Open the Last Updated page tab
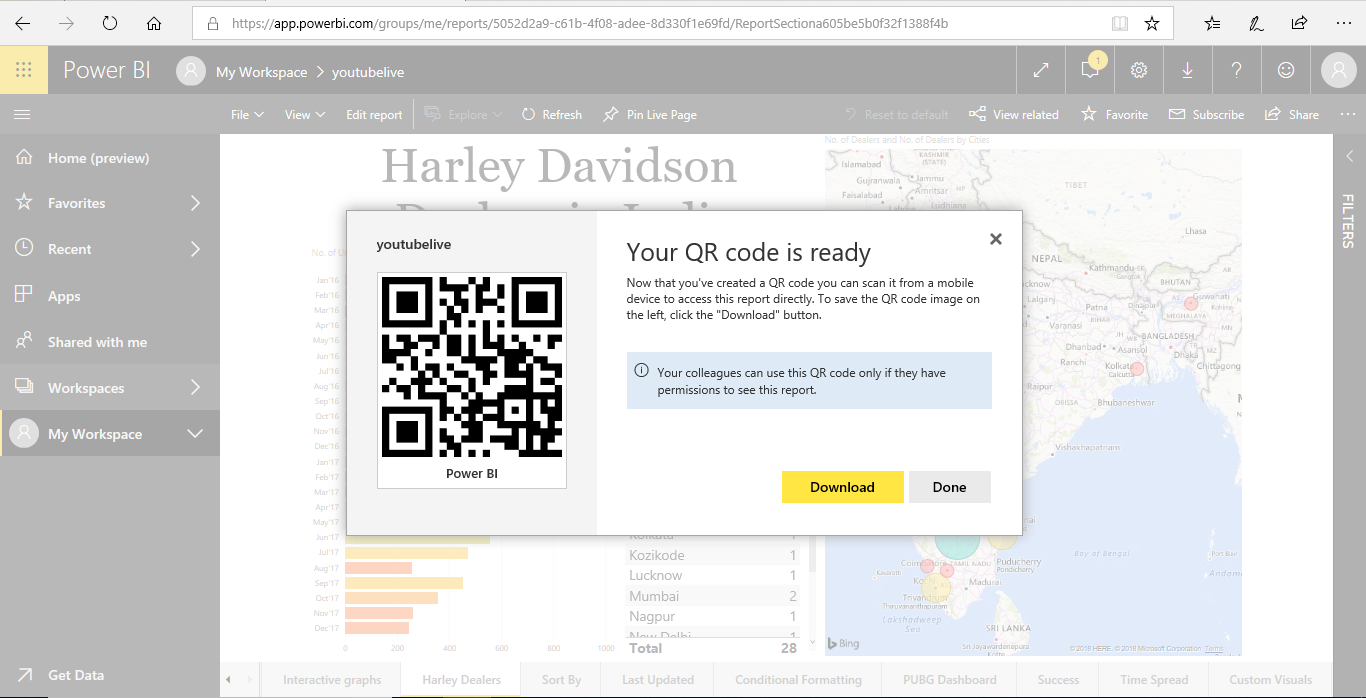The height and width of the screenshot is (698, 1366). coord(657,680)
